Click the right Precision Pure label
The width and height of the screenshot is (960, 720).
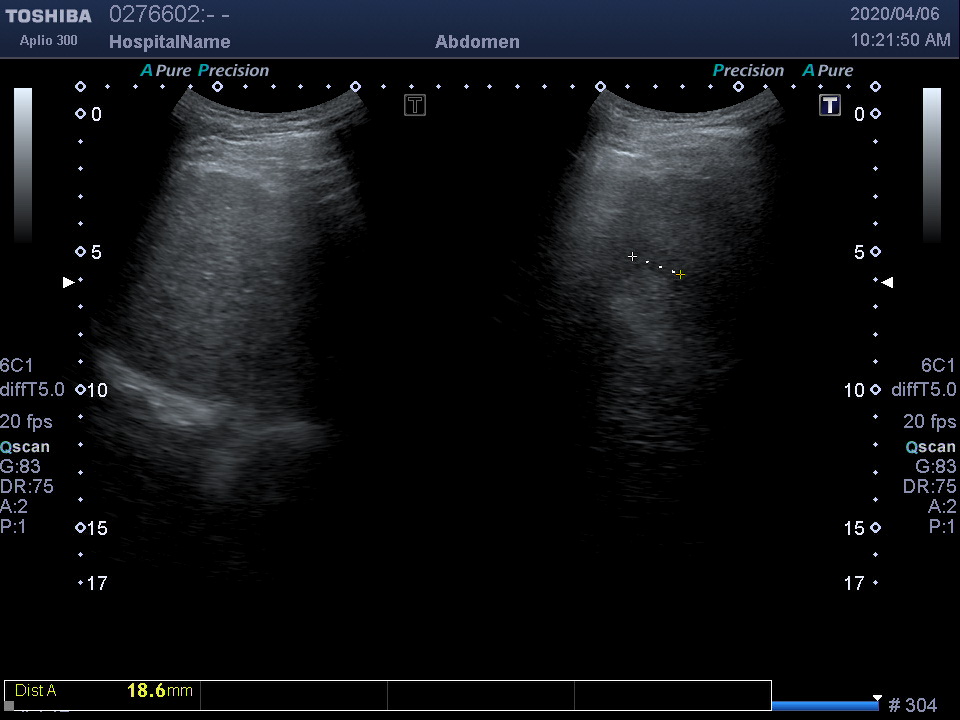(782, 71)
